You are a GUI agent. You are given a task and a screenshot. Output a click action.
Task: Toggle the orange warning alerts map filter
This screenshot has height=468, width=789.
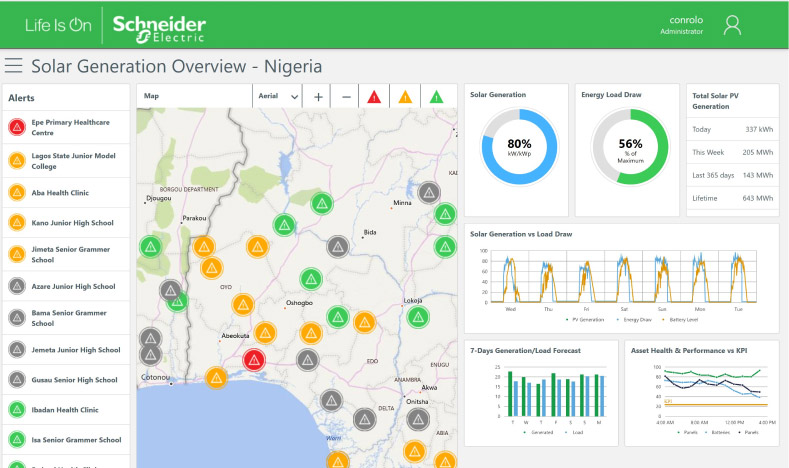point(405,97)
